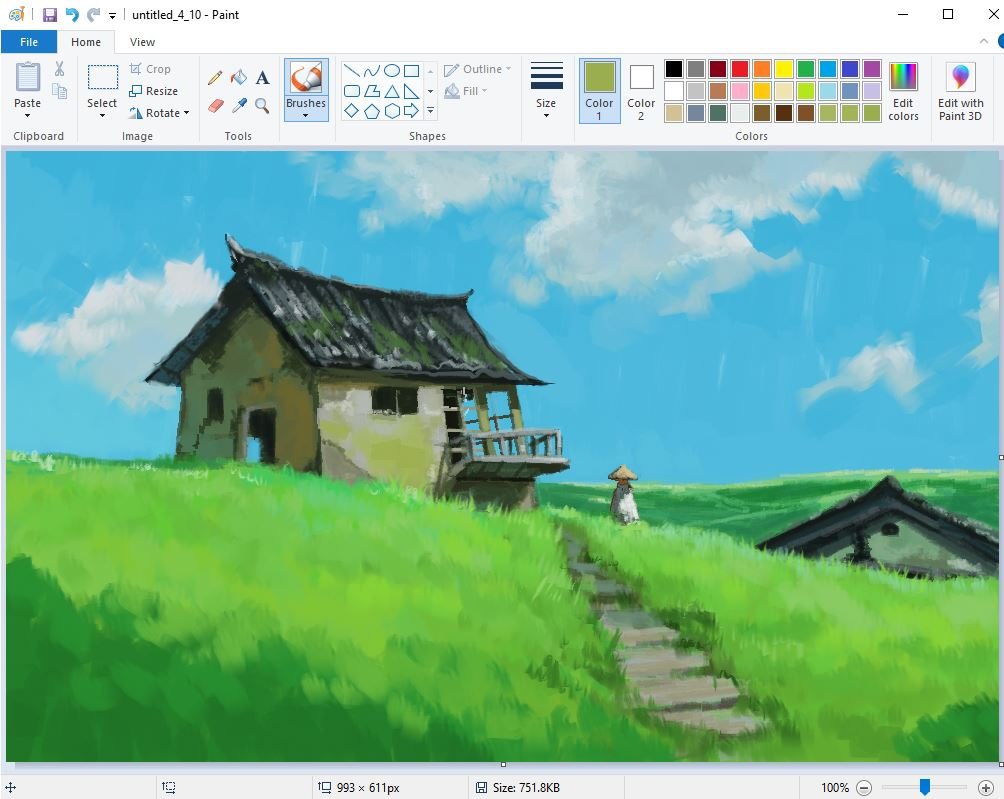Image resolution: width=1004 pixels, height=799 pixels.
Task: Click the Crop button
Action: pos(150,69)
